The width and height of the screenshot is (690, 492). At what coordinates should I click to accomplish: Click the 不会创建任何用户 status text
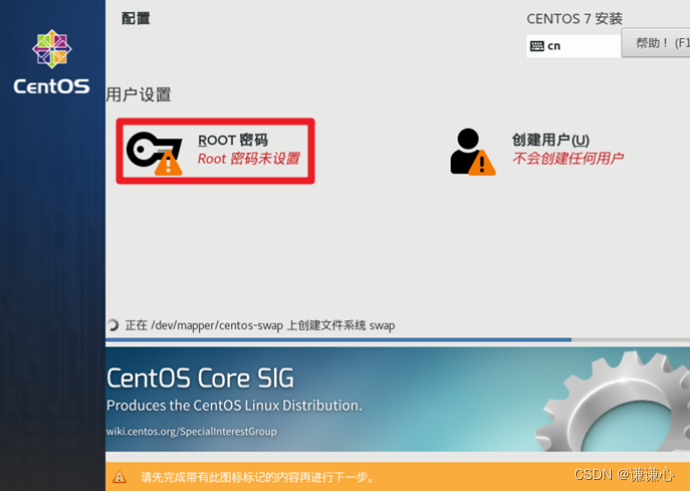[x=568, y=158]
